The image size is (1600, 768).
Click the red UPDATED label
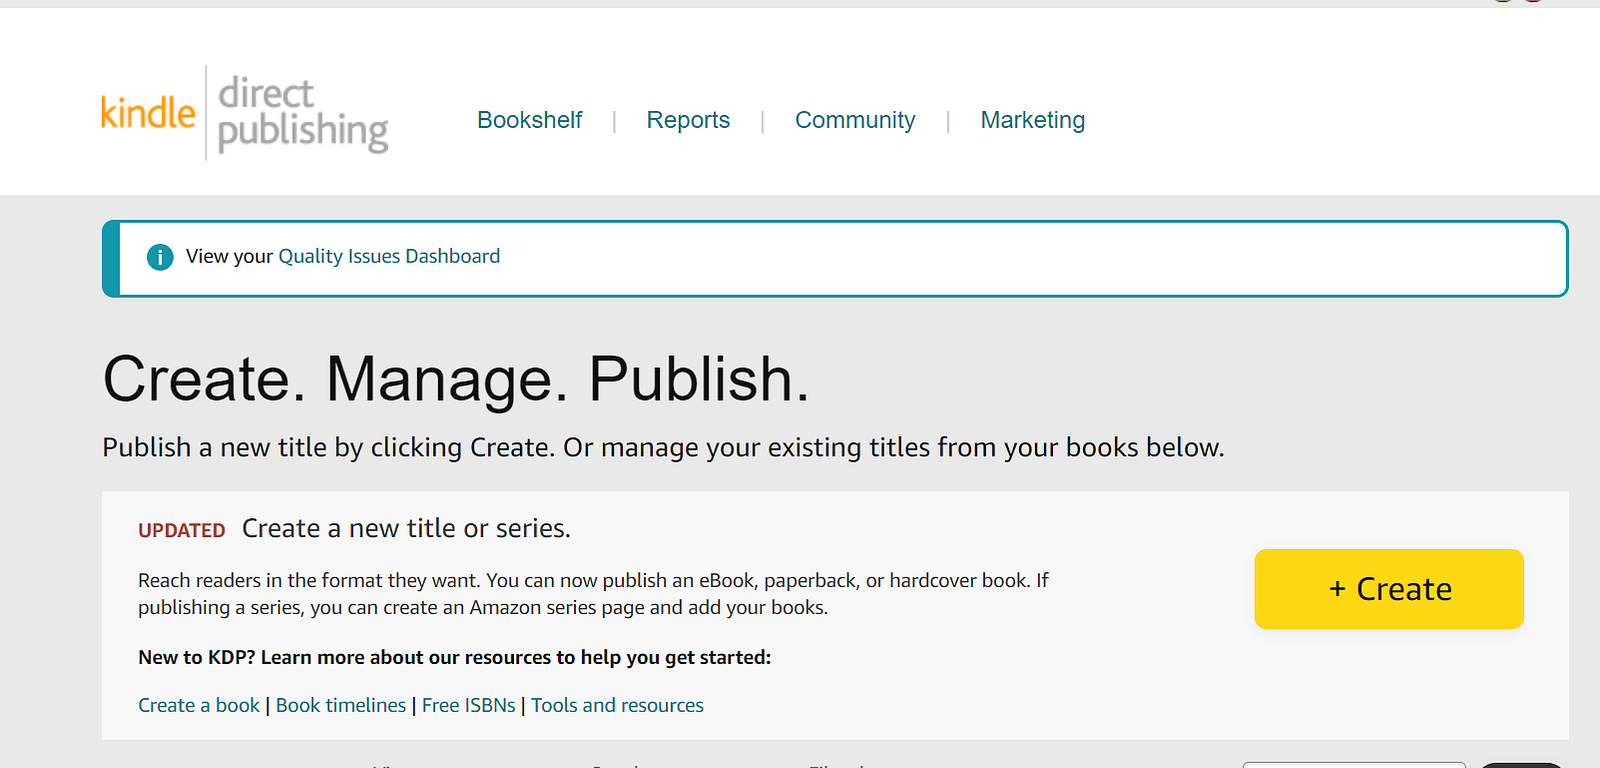pos(182,530)
